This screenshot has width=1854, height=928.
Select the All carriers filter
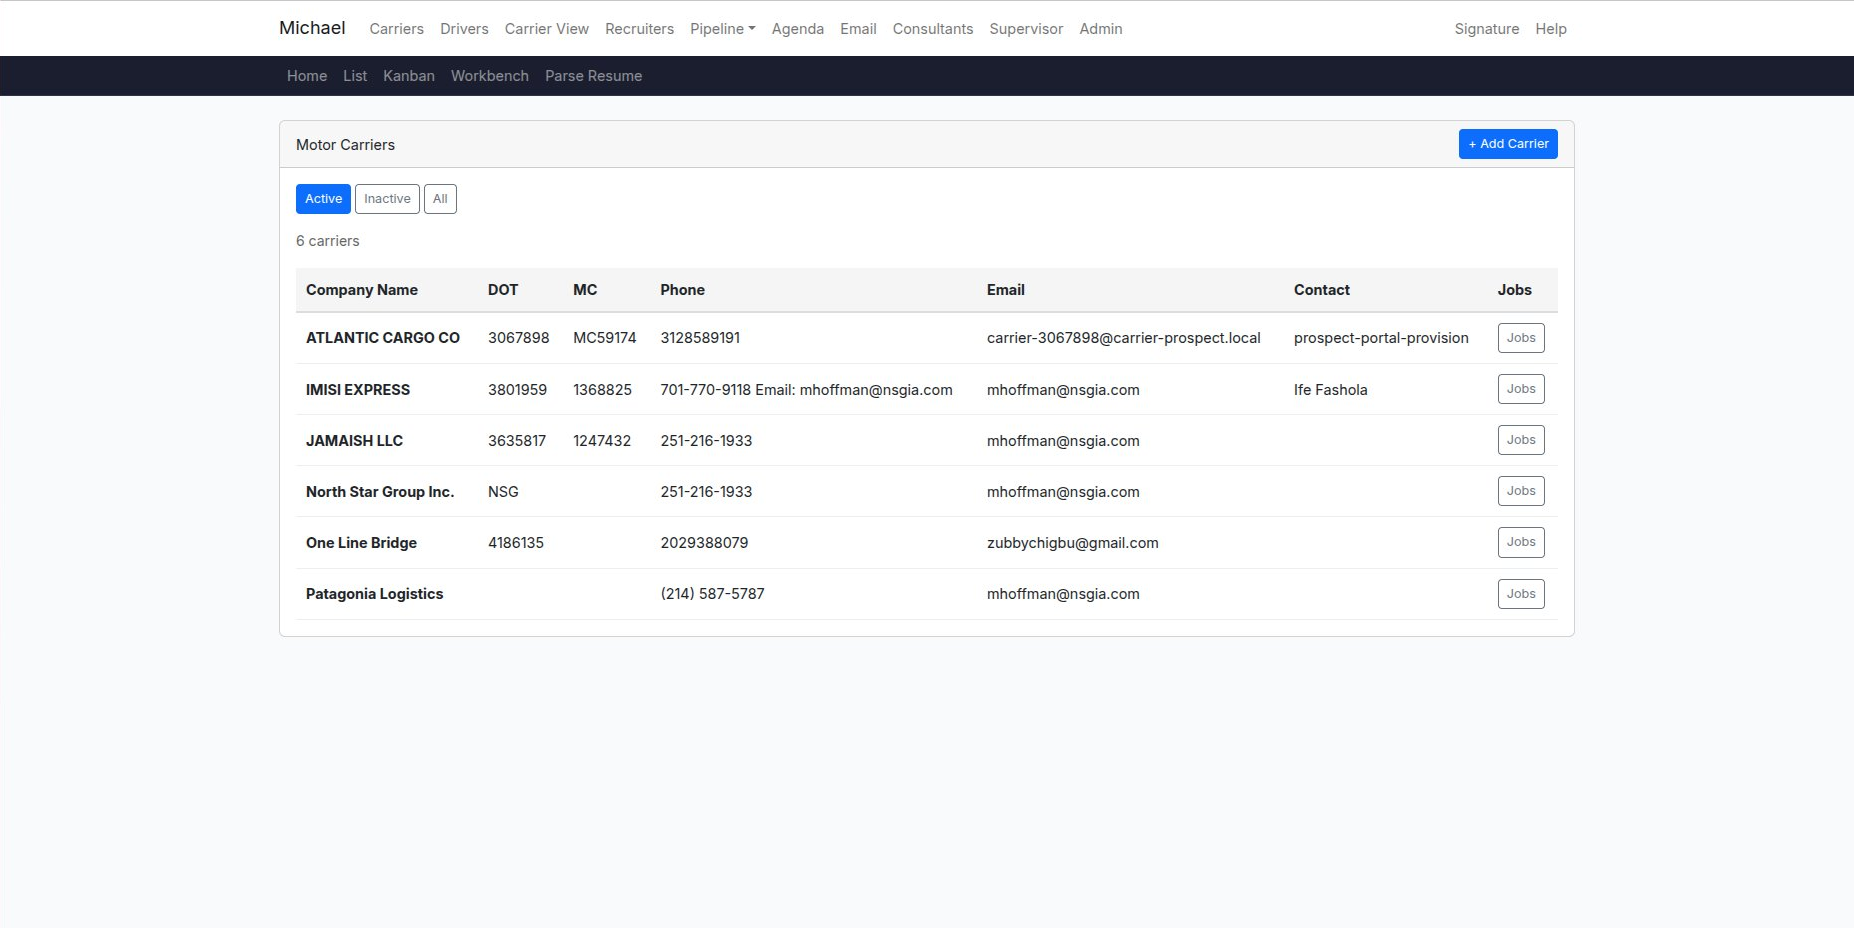pyautogui.click(x=440, y=199)
